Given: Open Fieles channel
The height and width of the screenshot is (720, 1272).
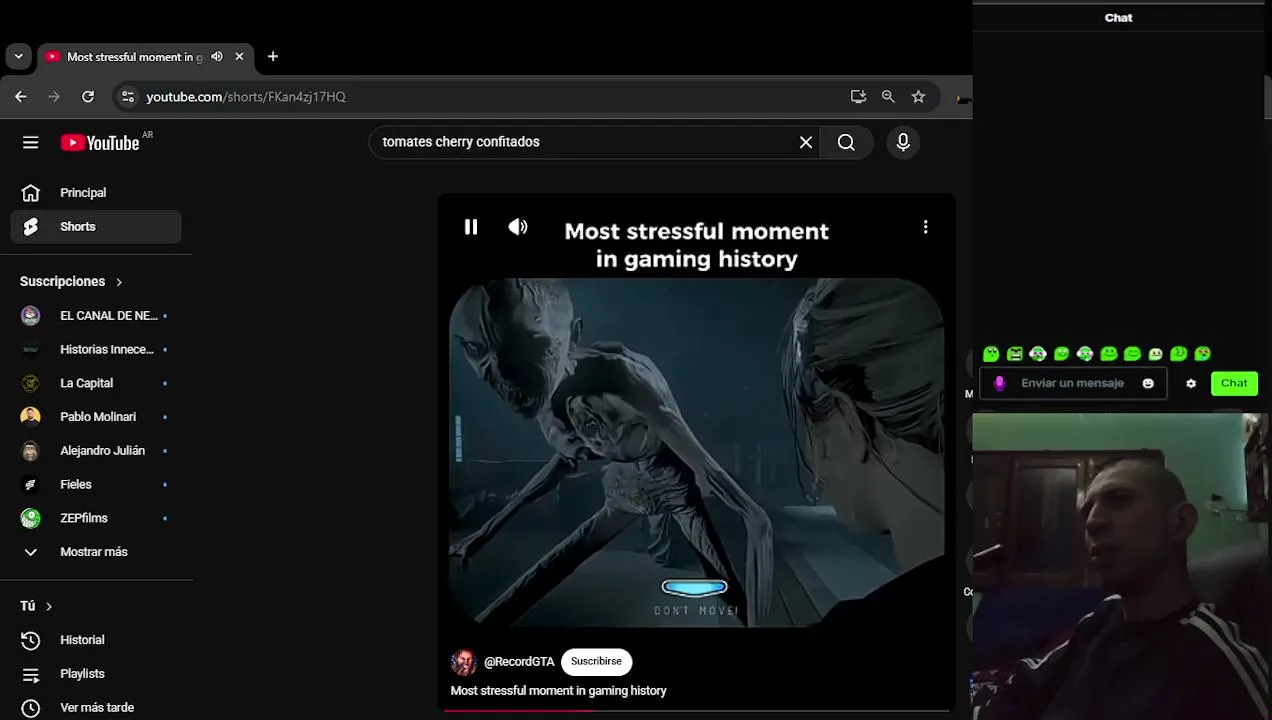Looking at the screenshot, I should point(96,485).
